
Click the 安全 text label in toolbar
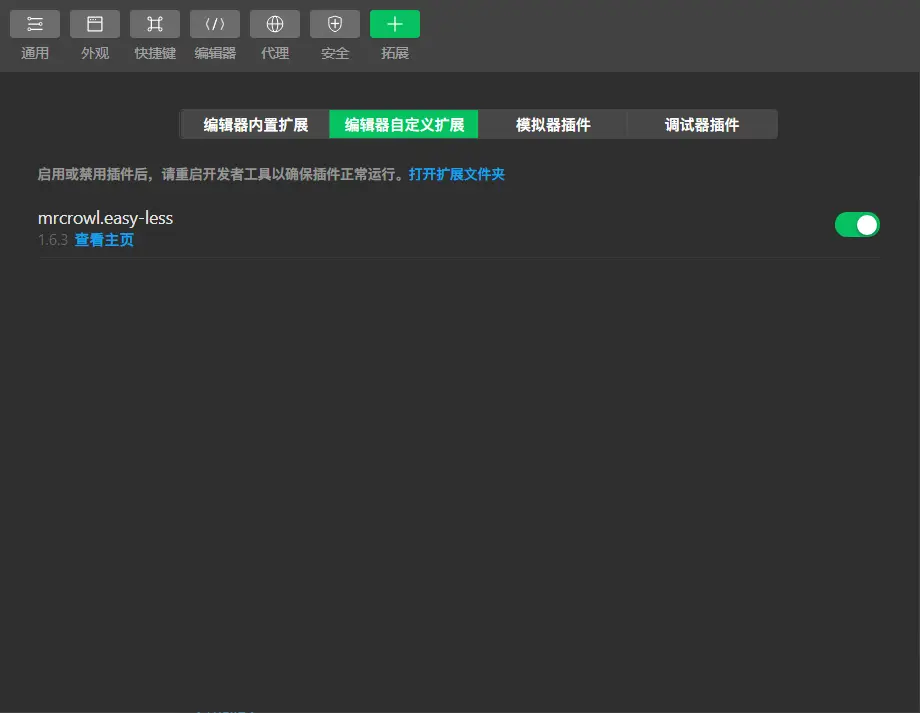335,53
